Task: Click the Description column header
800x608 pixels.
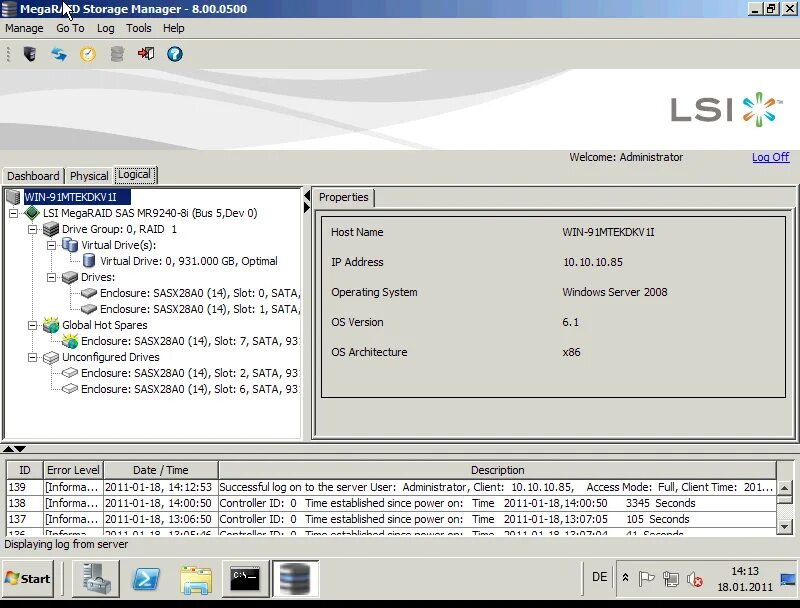Action: pos(497,470)
